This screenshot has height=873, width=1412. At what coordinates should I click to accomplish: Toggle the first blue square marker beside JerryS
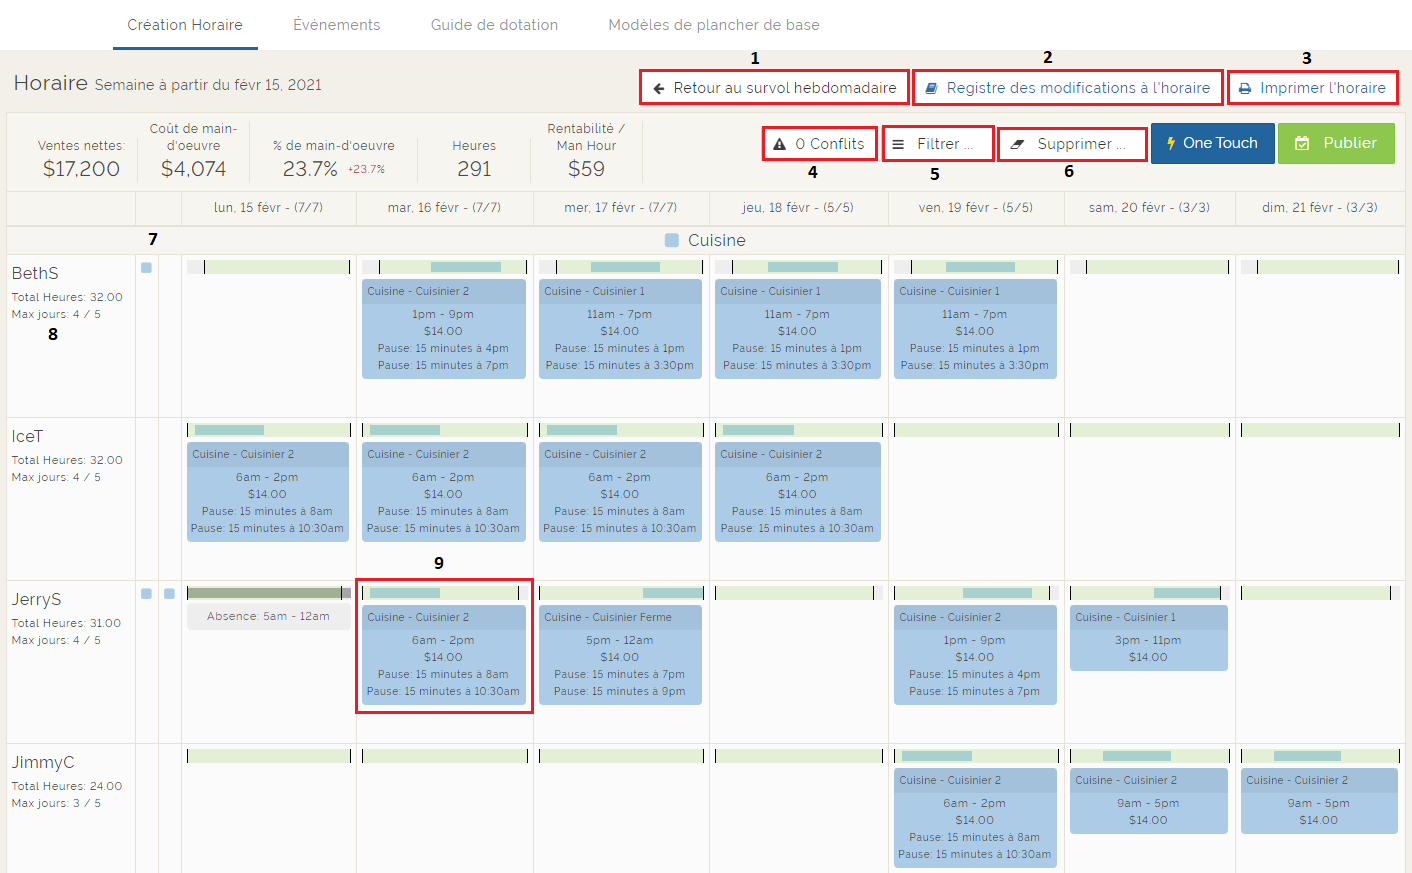pyautogui.click(x=147, y=594)
